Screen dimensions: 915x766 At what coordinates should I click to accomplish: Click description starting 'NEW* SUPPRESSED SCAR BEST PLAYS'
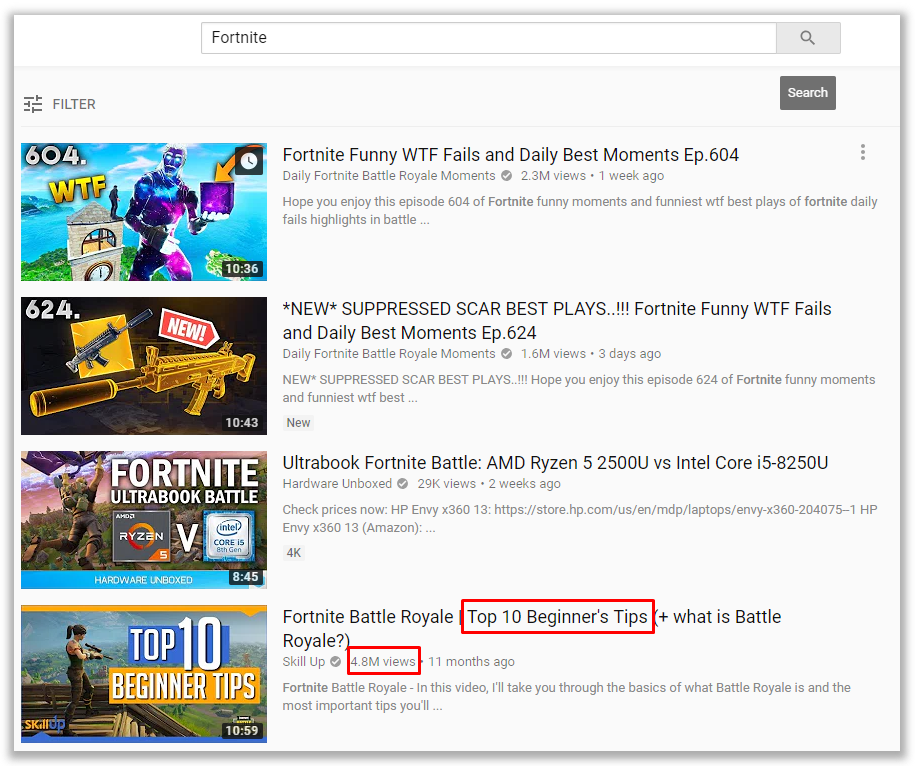coord(579,389)
